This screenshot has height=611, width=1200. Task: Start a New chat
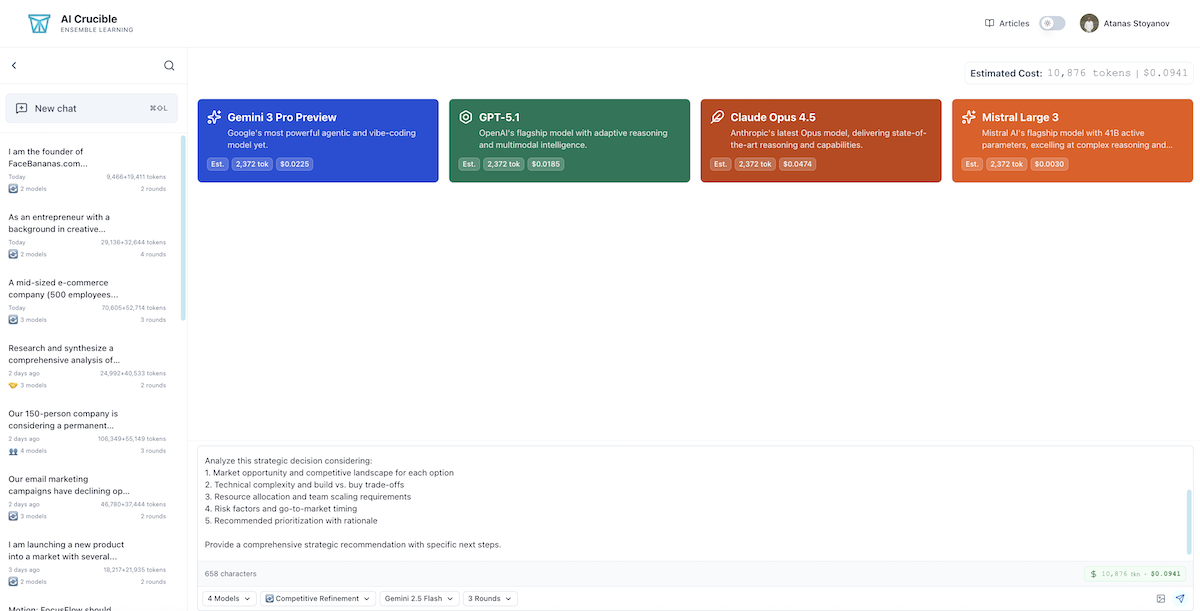[92, 108]
